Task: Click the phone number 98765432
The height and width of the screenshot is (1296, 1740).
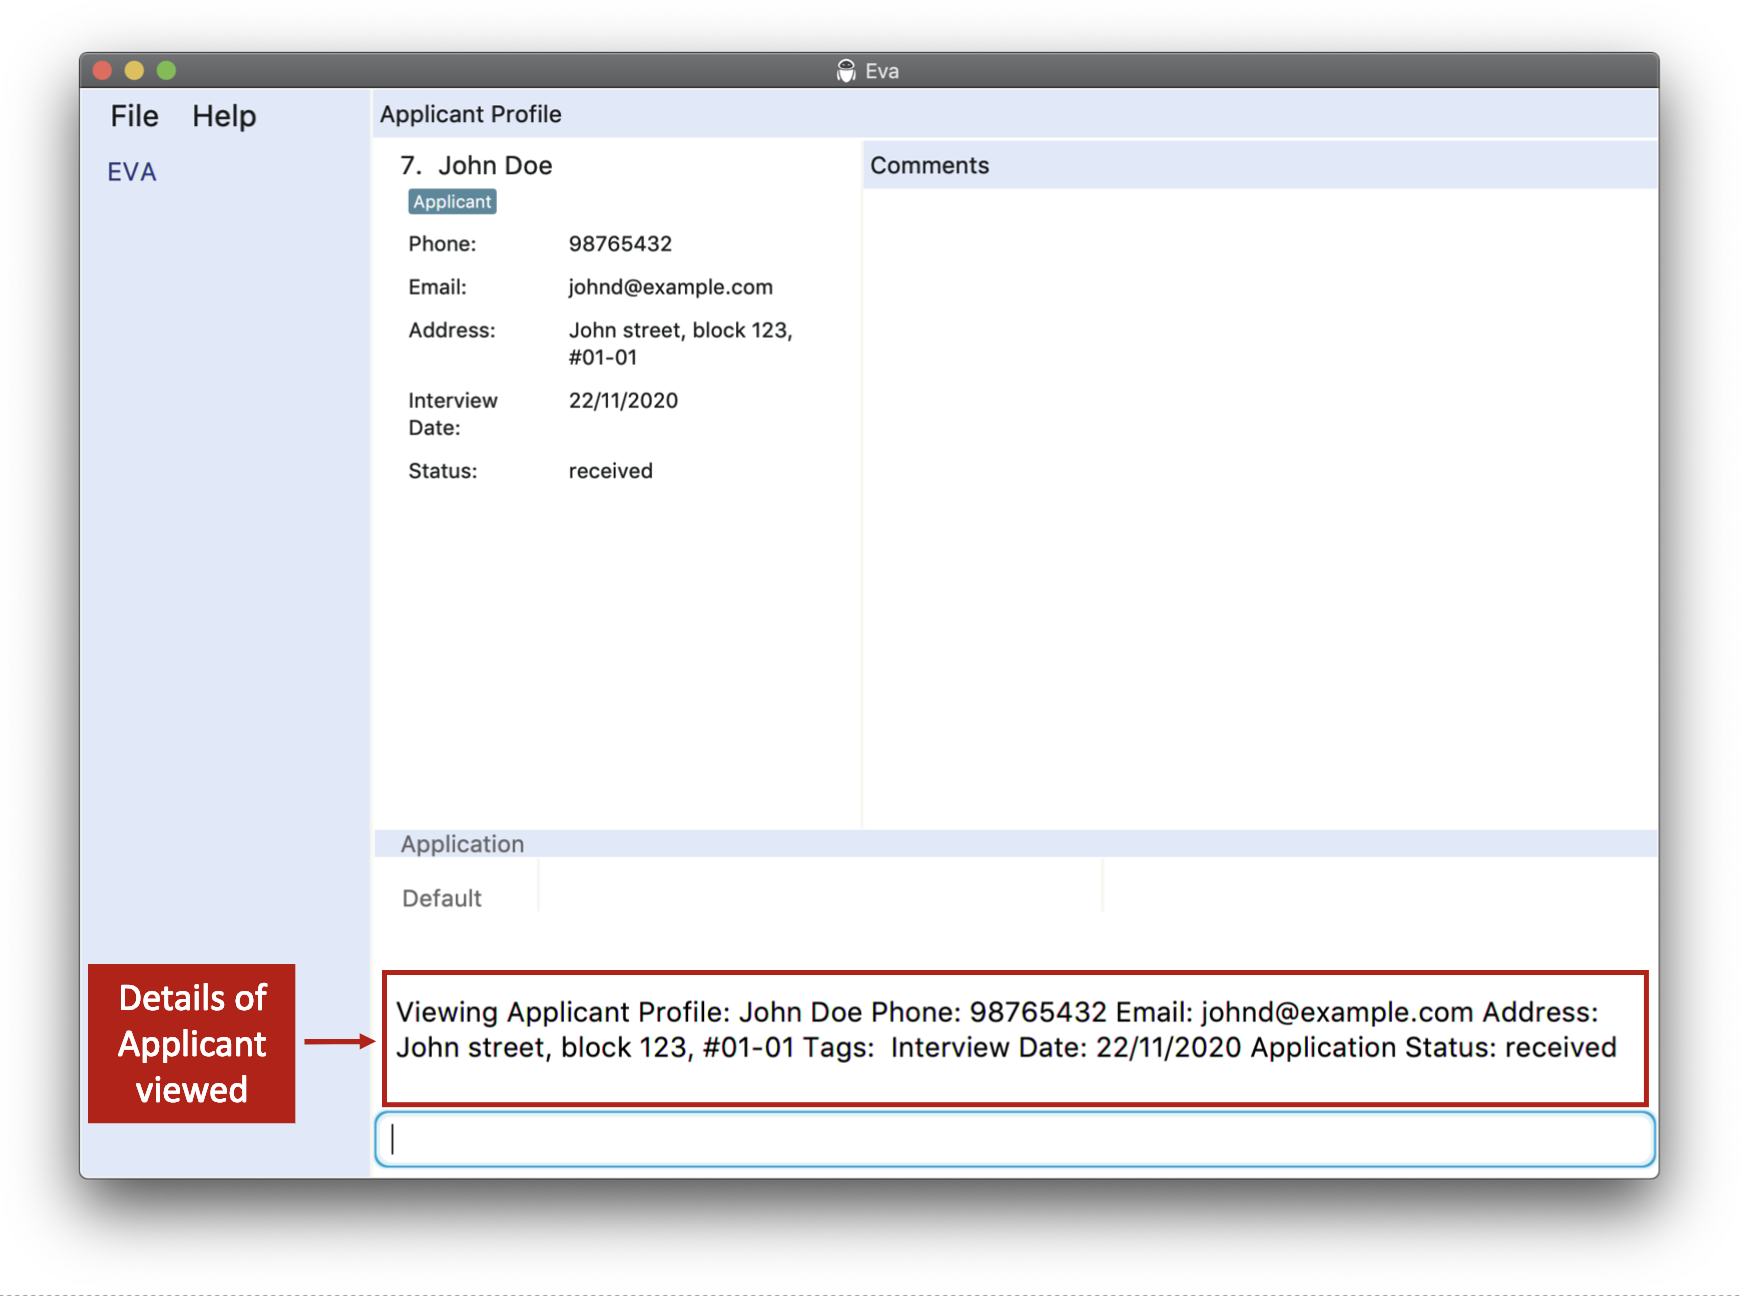Action: pos(620,244)
